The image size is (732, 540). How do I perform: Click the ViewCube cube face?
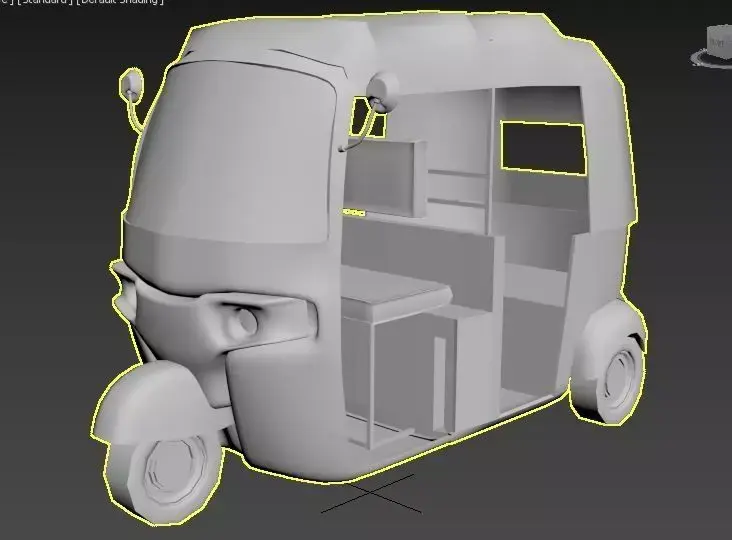click(719, 40)
